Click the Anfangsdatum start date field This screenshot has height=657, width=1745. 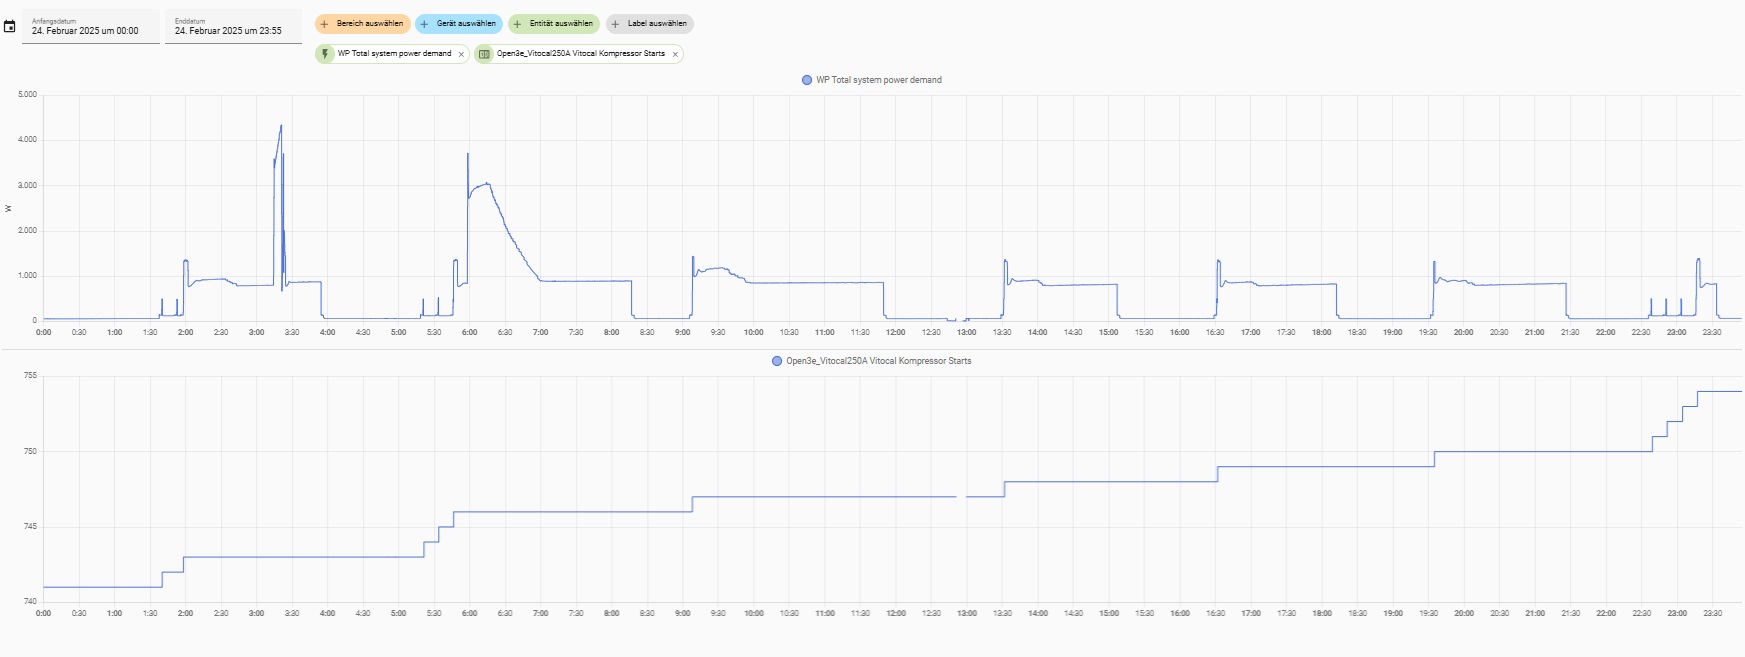click(91, 27)
